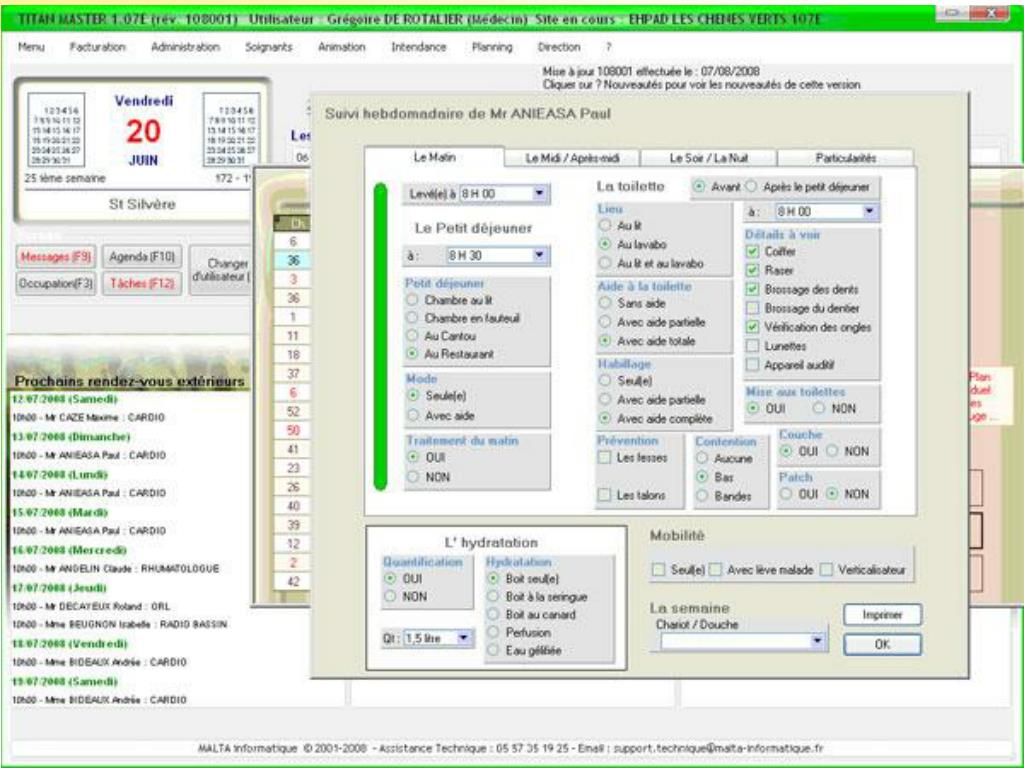Click the Tâches (F12) button
The image size is (1024, 768).
(142, 283)
